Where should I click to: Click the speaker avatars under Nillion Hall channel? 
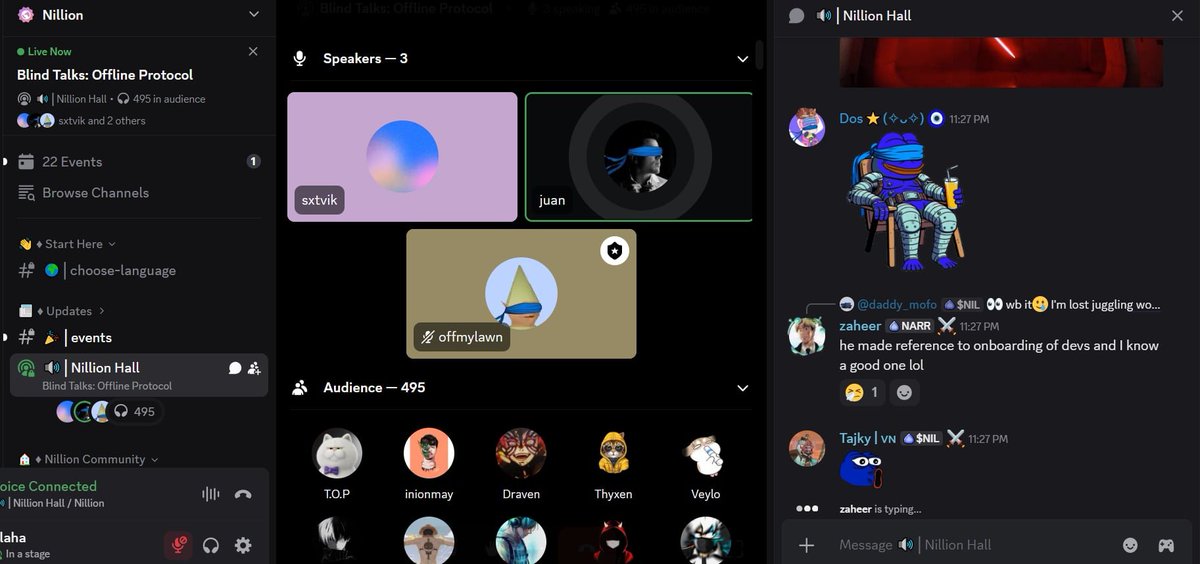coord(82,411)
